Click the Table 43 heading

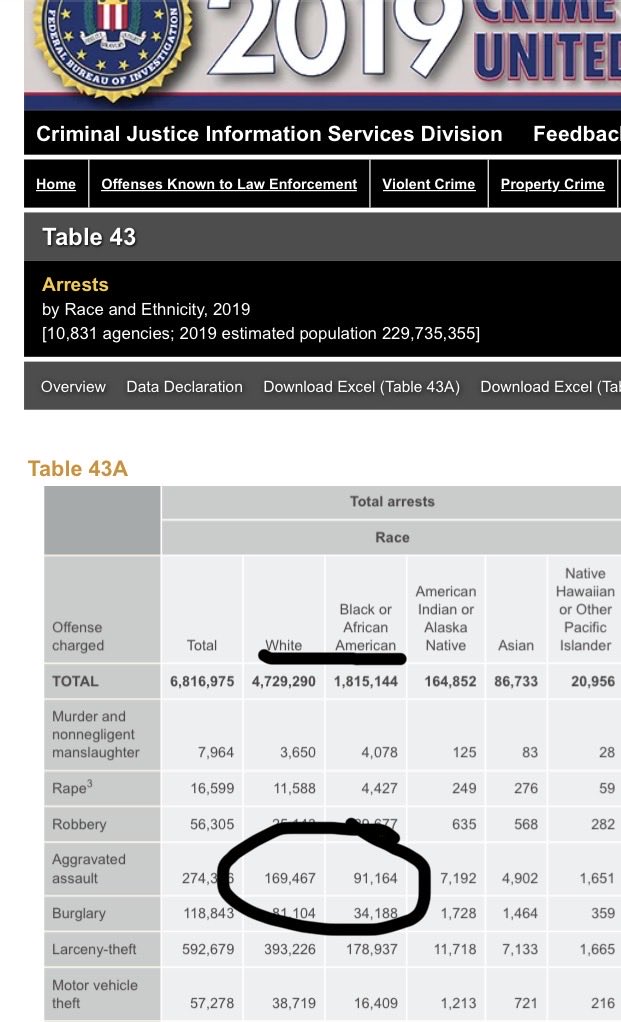point(89,237)
